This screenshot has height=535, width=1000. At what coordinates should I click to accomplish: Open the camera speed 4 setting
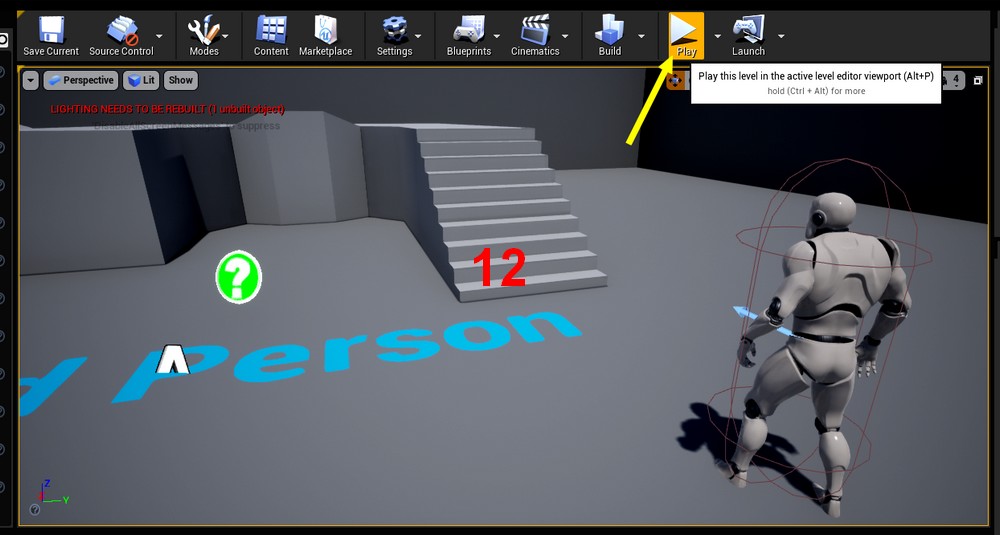point(955,80)
